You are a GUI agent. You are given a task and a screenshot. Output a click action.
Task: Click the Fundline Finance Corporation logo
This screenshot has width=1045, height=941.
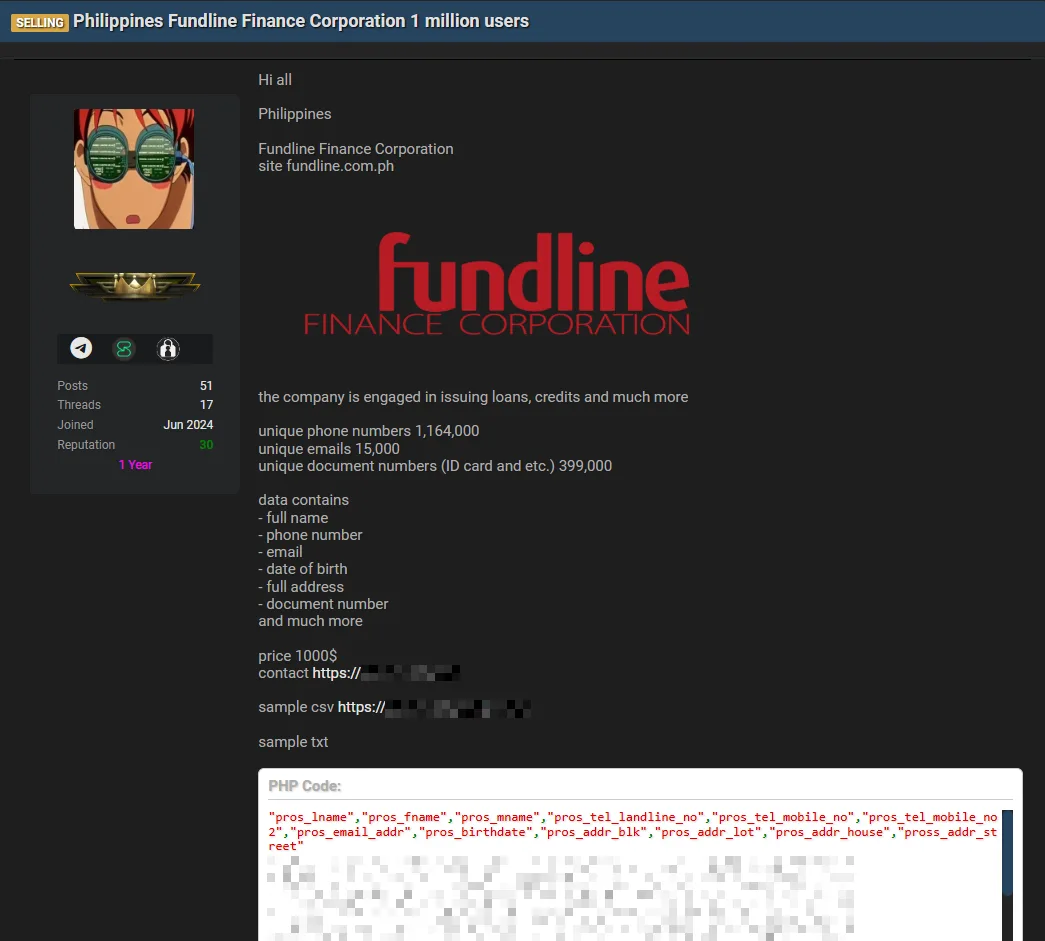[494, 283]
